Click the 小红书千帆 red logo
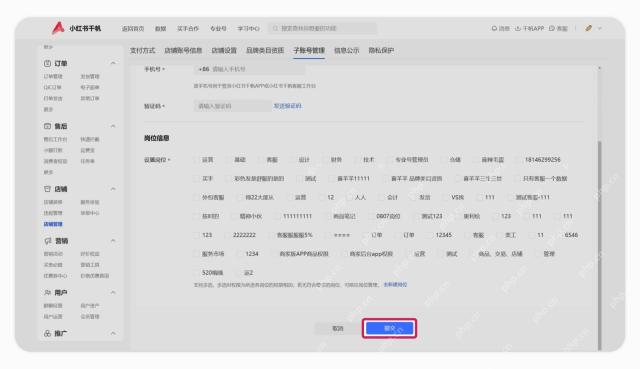 click(58, 28)
